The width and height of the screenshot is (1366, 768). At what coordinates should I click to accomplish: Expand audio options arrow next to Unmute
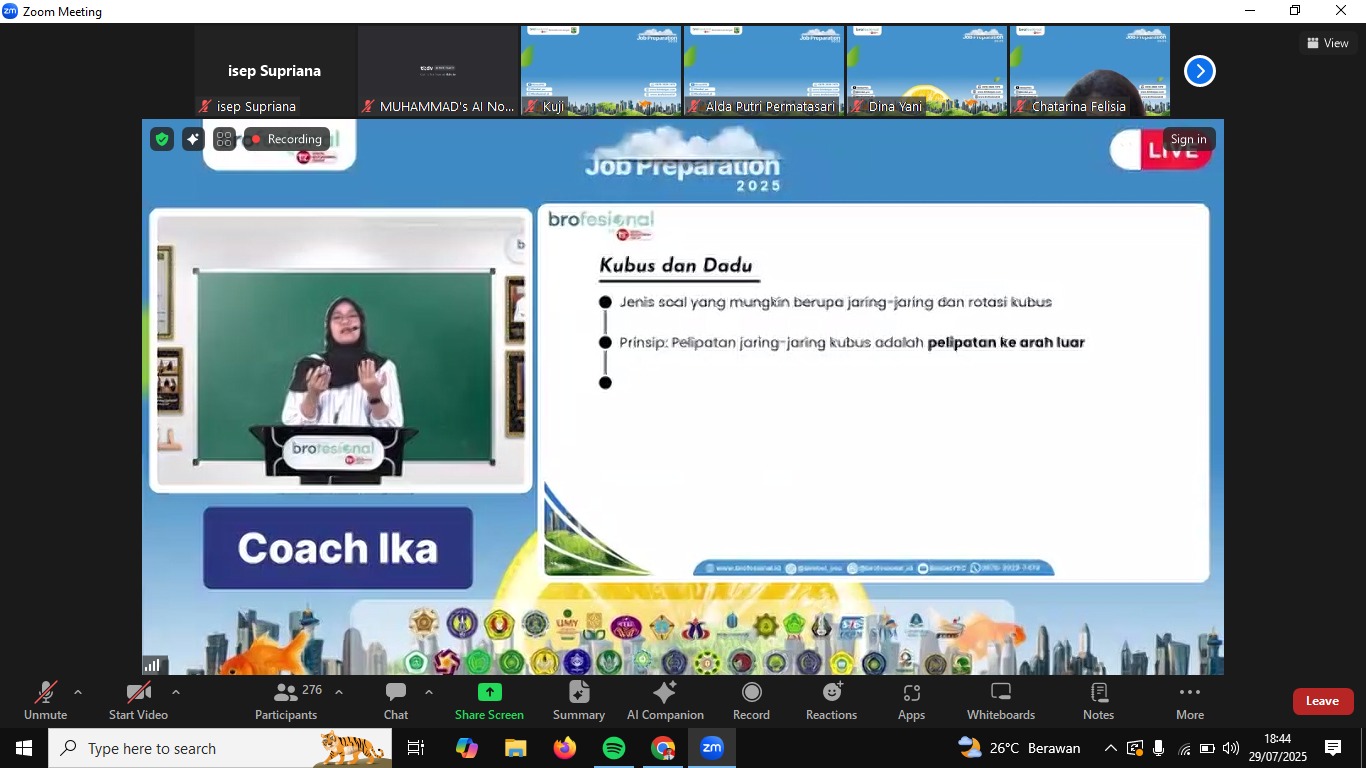click(78, 692)
